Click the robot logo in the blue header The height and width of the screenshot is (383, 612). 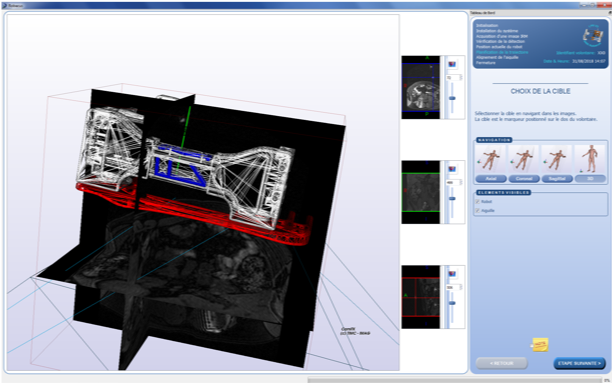pyautogui.click(x=593, y=36)
